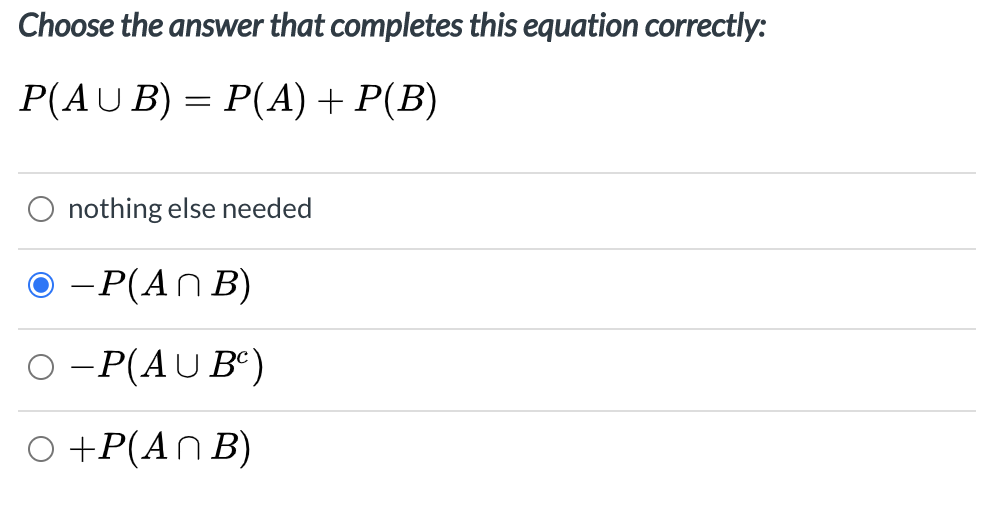Choose the −P(A∪Bᶜ) radio button
This screenshot has height=510, width=1002.
[41, 368]
